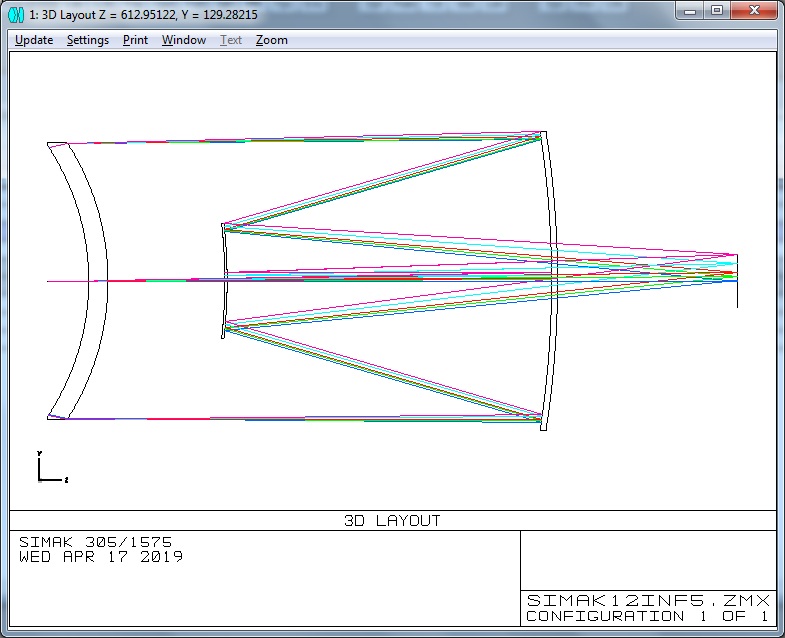Image resolution: width=785 pixels, height=638 pixels.
Task: Minimize the 3D Layout window
Action: (690, 11)
